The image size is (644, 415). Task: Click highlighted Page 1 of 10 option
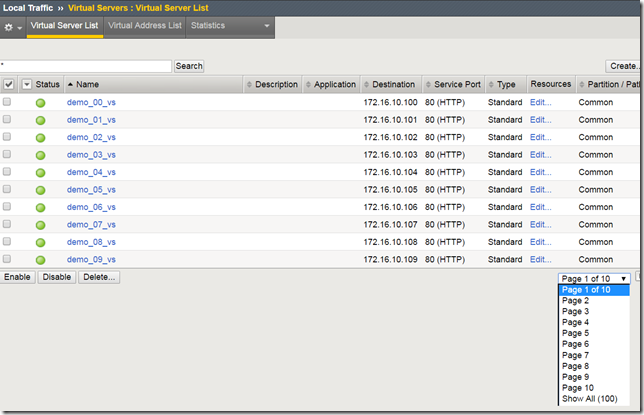(594, 290)
